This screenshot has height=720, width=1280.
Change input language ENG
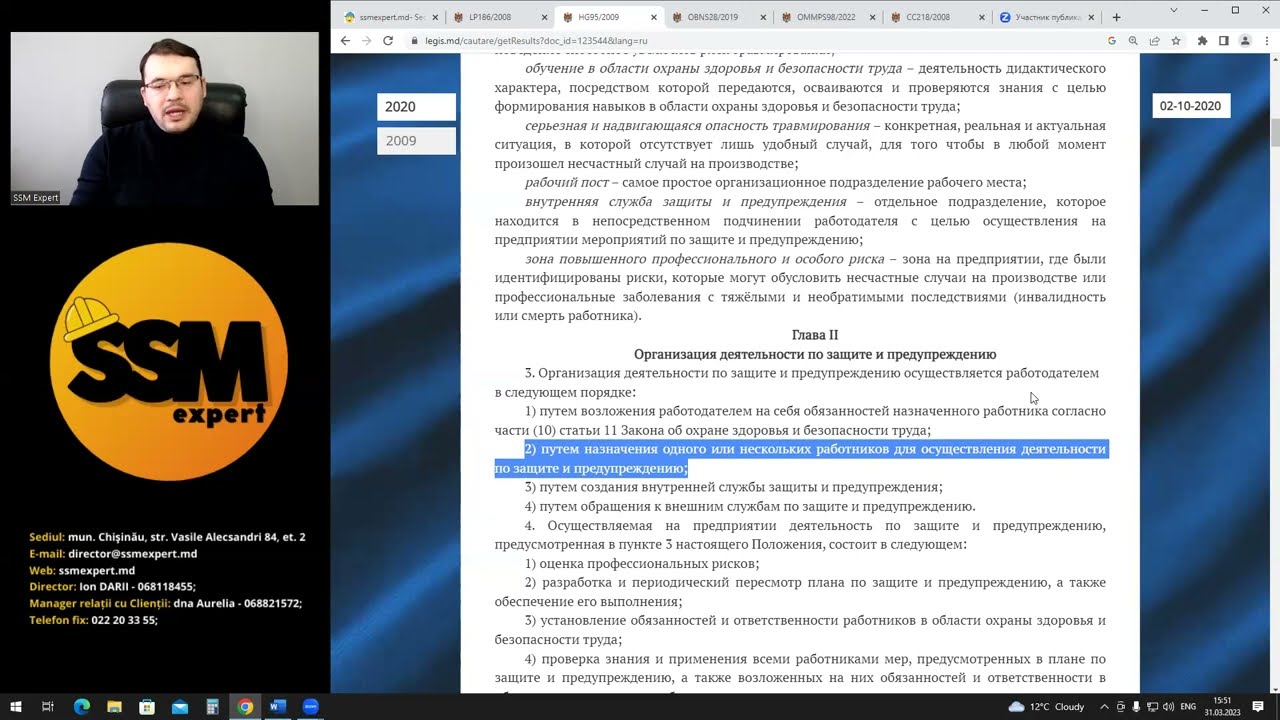pos(1188,706)
